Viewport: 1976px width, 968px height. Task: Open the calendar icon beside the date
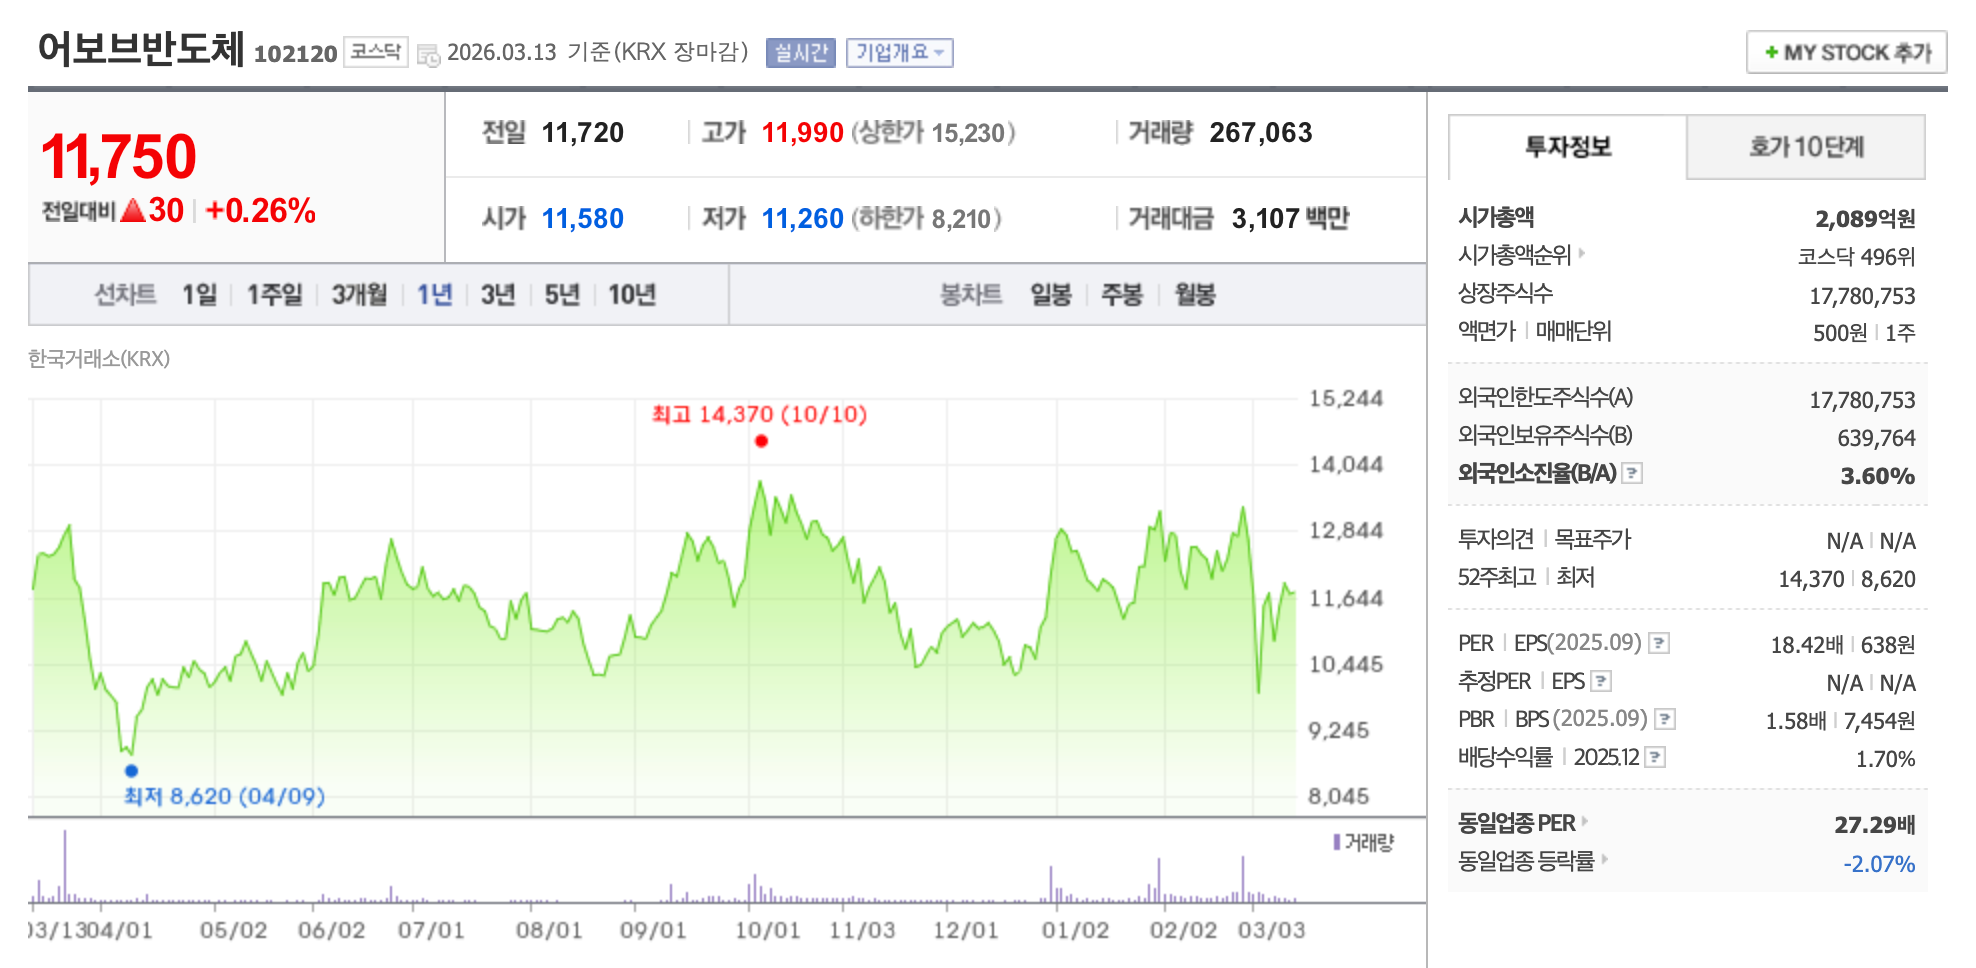(428, 55)
